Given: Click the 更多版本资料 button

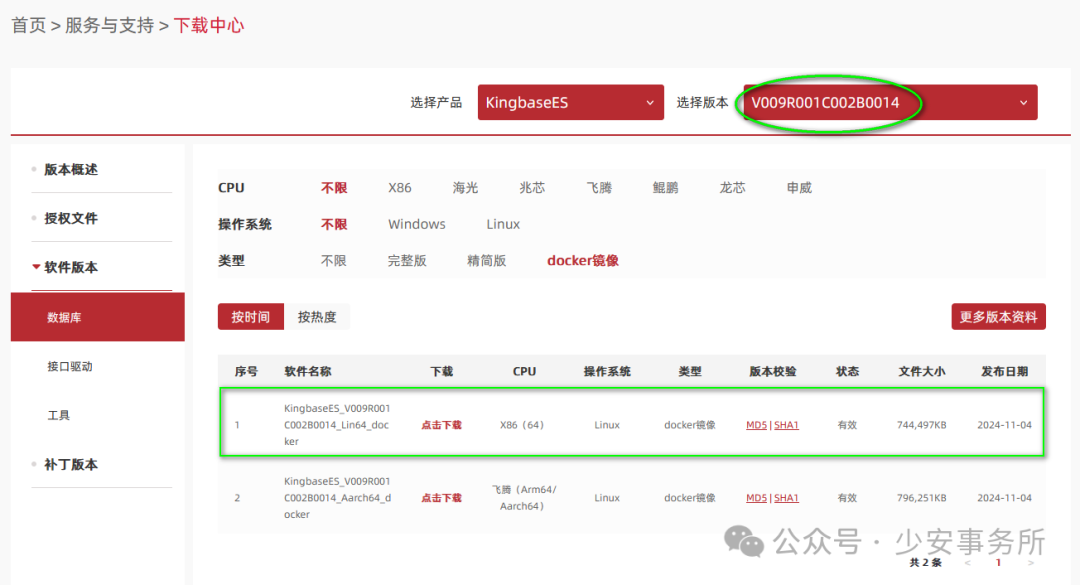Looking at the screenshot, I should tap(998, 316).
